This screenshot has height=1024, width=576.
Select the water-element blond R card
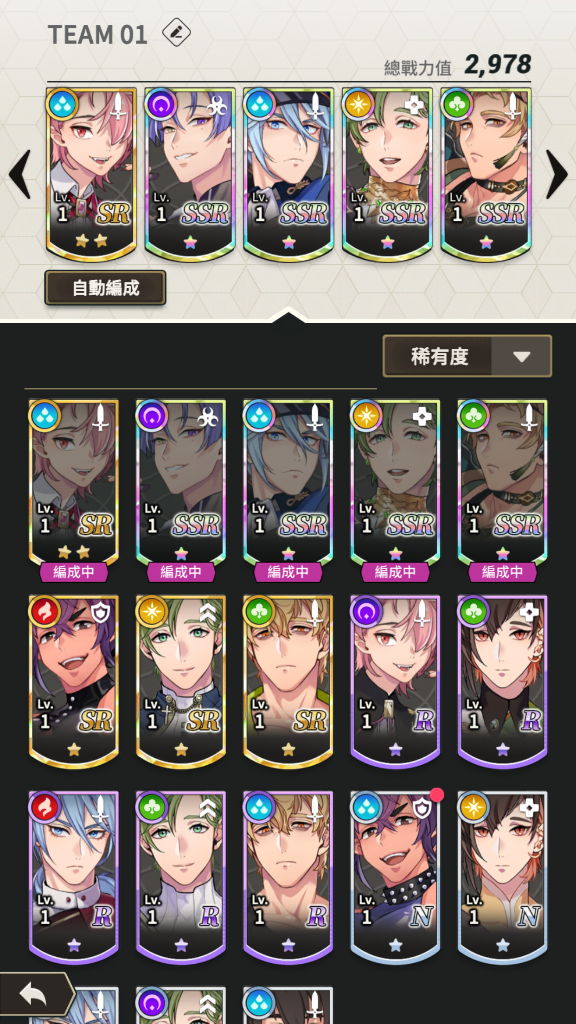288,878
